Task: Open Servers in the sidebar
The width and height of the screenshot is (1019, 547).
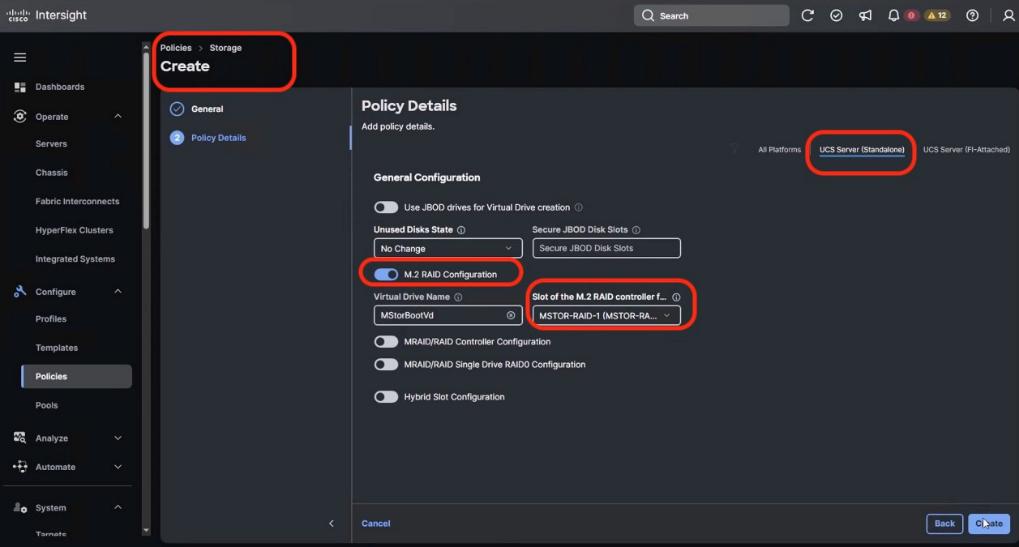Action: click(51, 144)
